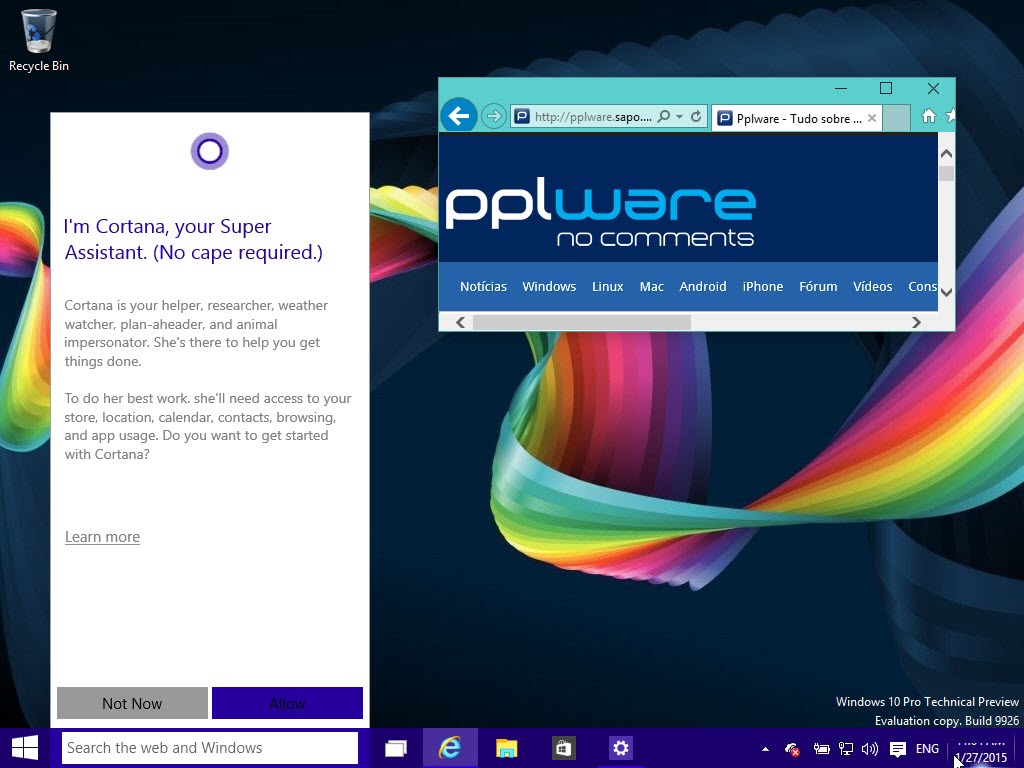Click the horizontal scrollbar right arrow
1024x768 pixels.
[x=916, y=322]
